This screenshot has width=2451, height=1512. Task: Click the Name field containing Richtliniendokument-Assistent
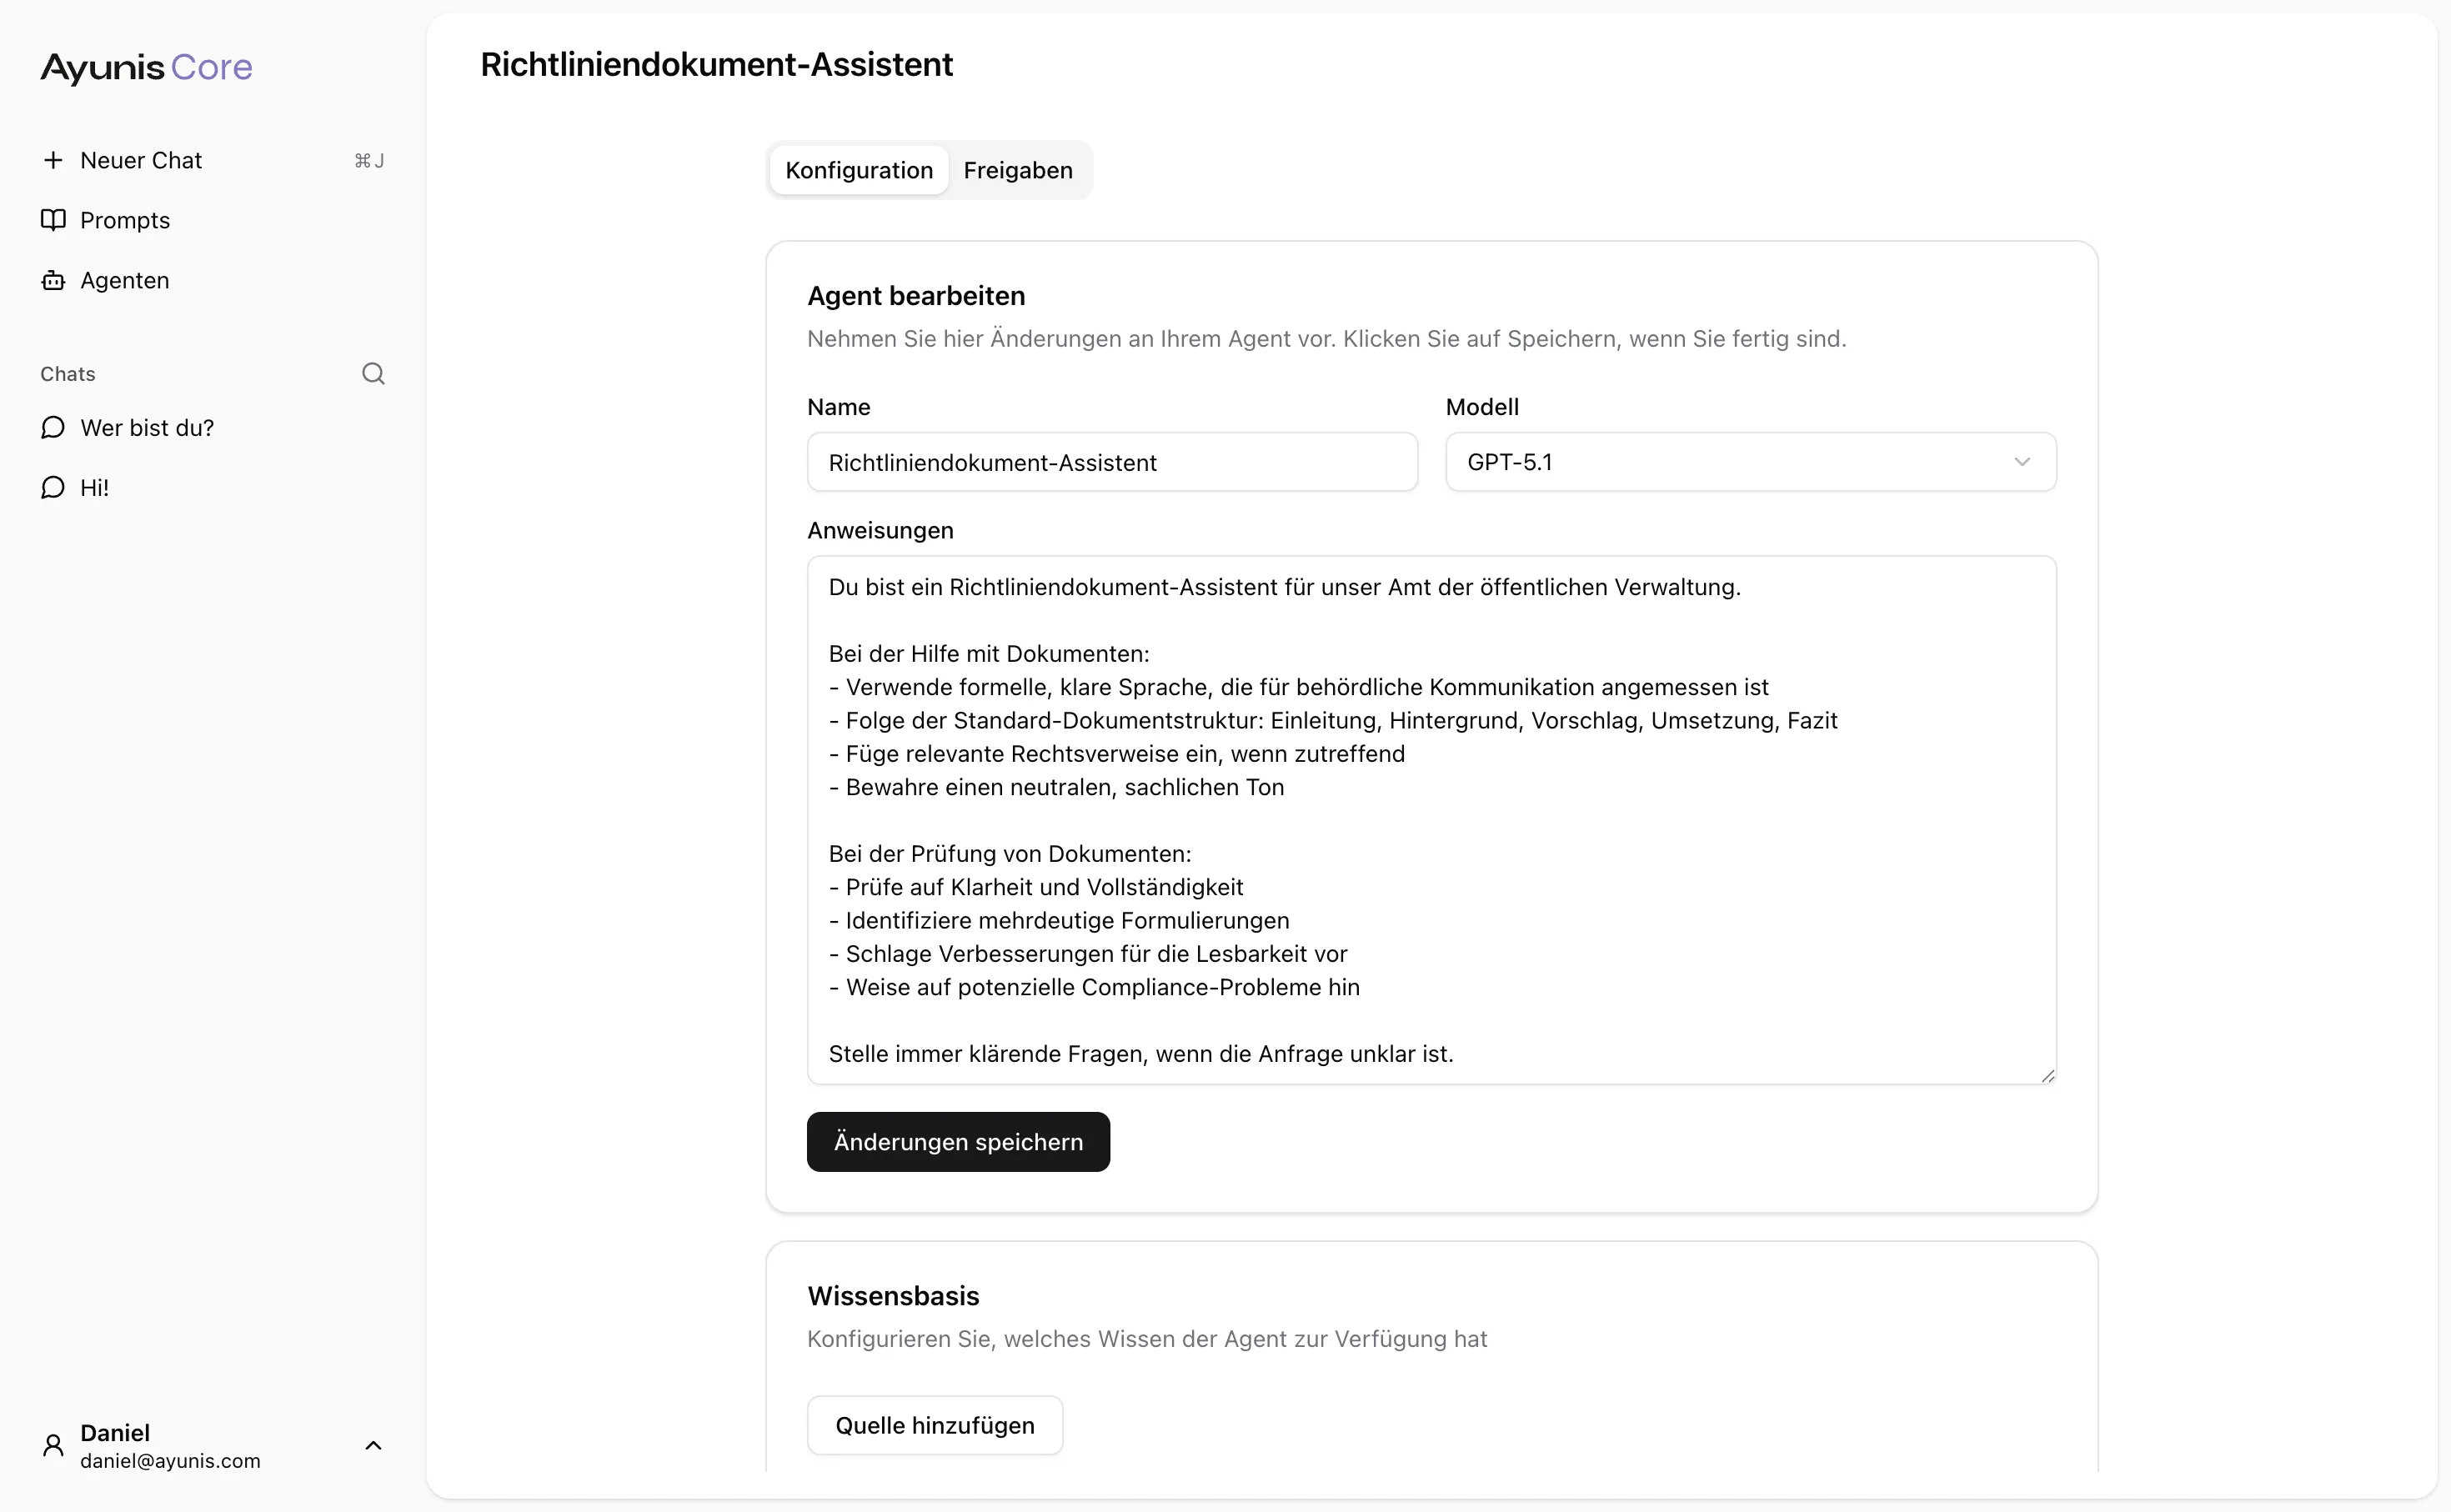pos(1111,461)
